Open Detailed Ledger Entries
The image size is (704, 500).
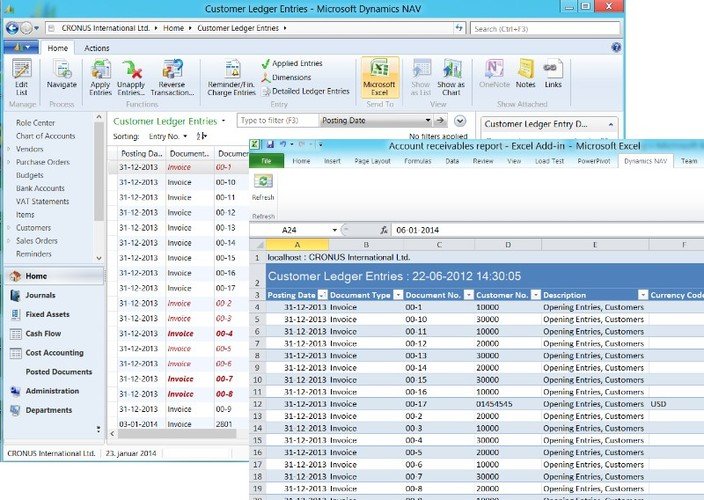306,91
